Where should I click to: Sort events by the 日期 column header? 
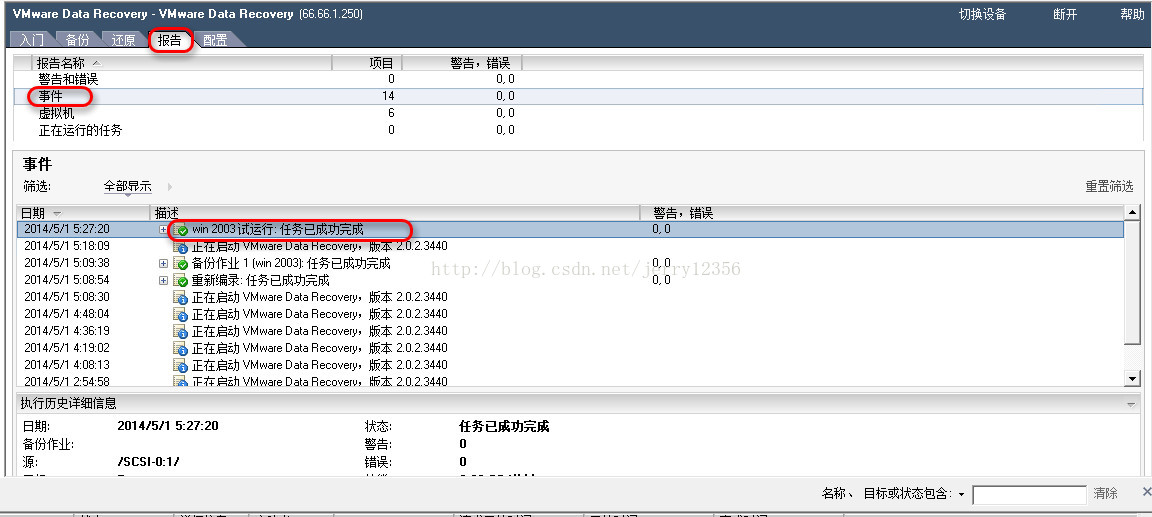click(84, 213)
